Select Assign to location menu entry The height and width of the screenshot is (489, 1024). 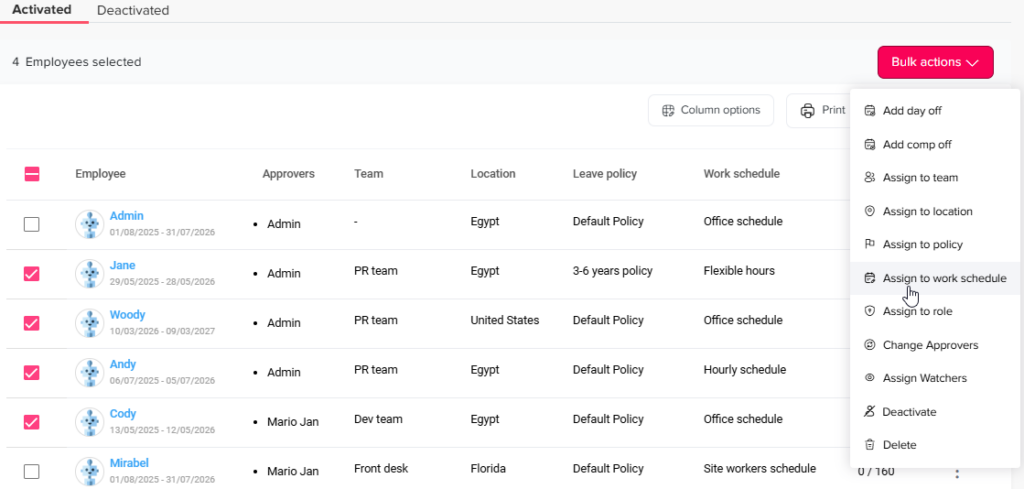point(935,212)
